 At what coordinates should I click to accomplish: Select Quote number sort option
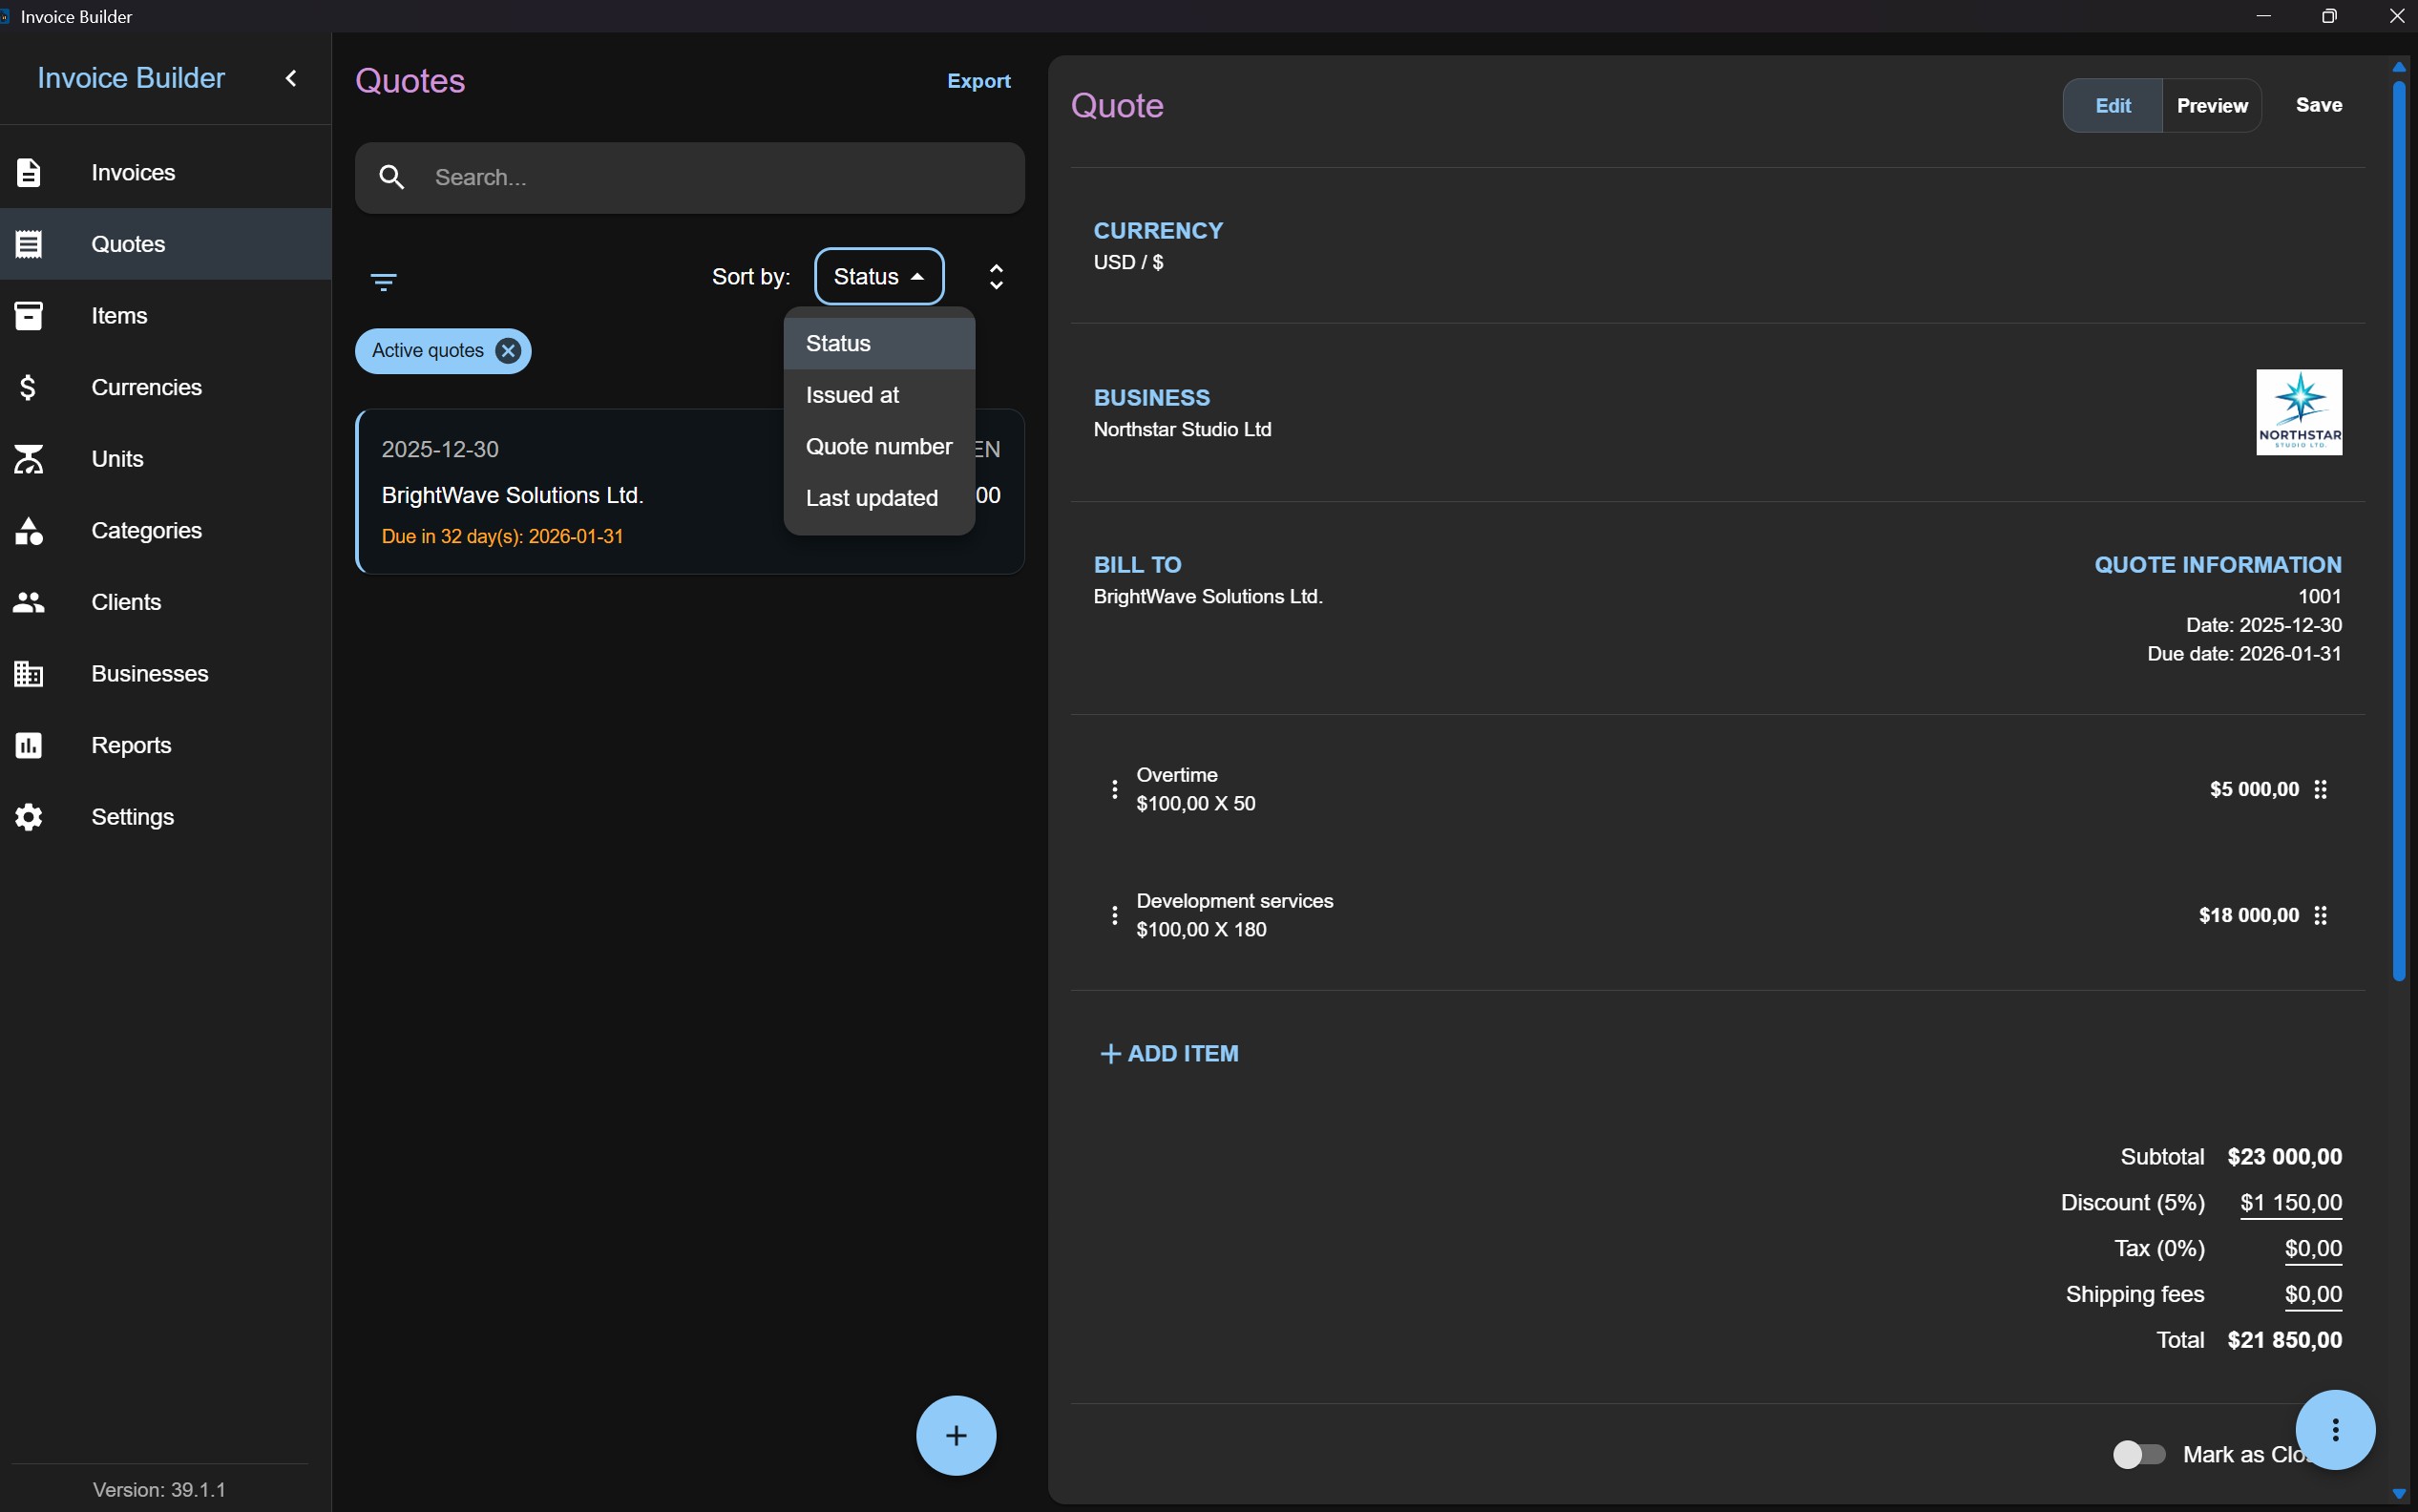(879, 447)
